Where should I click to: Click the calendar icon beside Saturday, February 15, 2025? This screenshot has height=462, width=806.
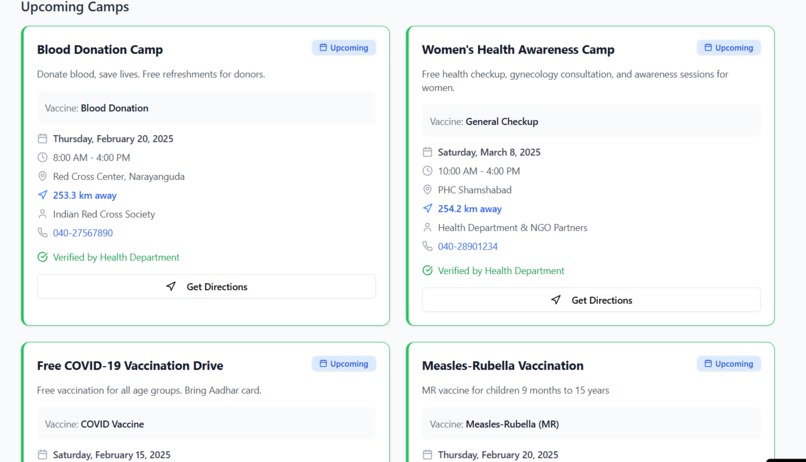click(42, 455)
